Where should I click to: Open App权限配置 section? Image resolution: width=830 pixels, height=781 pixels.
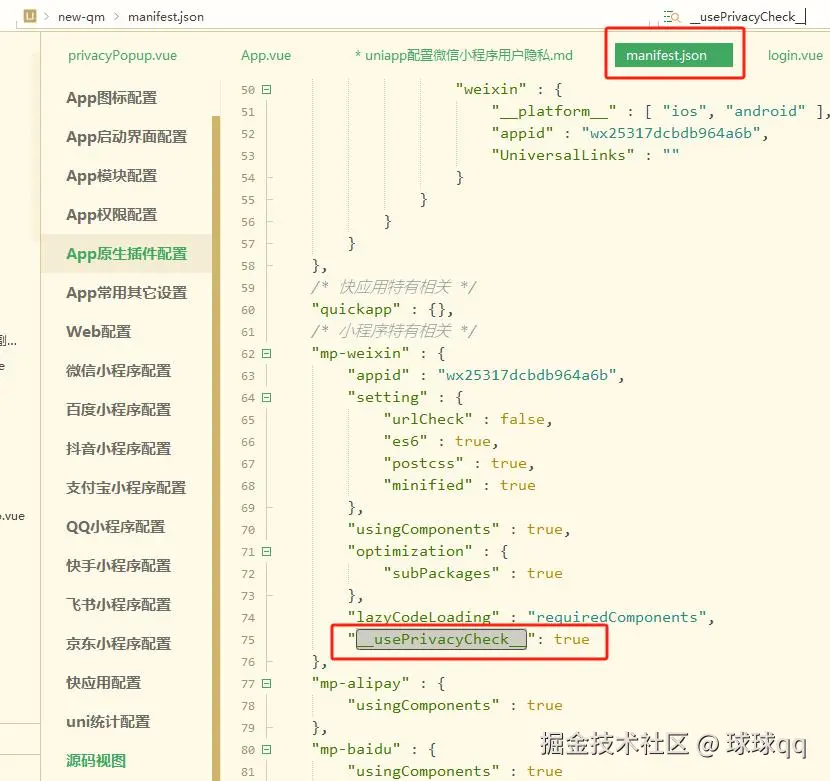[x=112, y=215]
